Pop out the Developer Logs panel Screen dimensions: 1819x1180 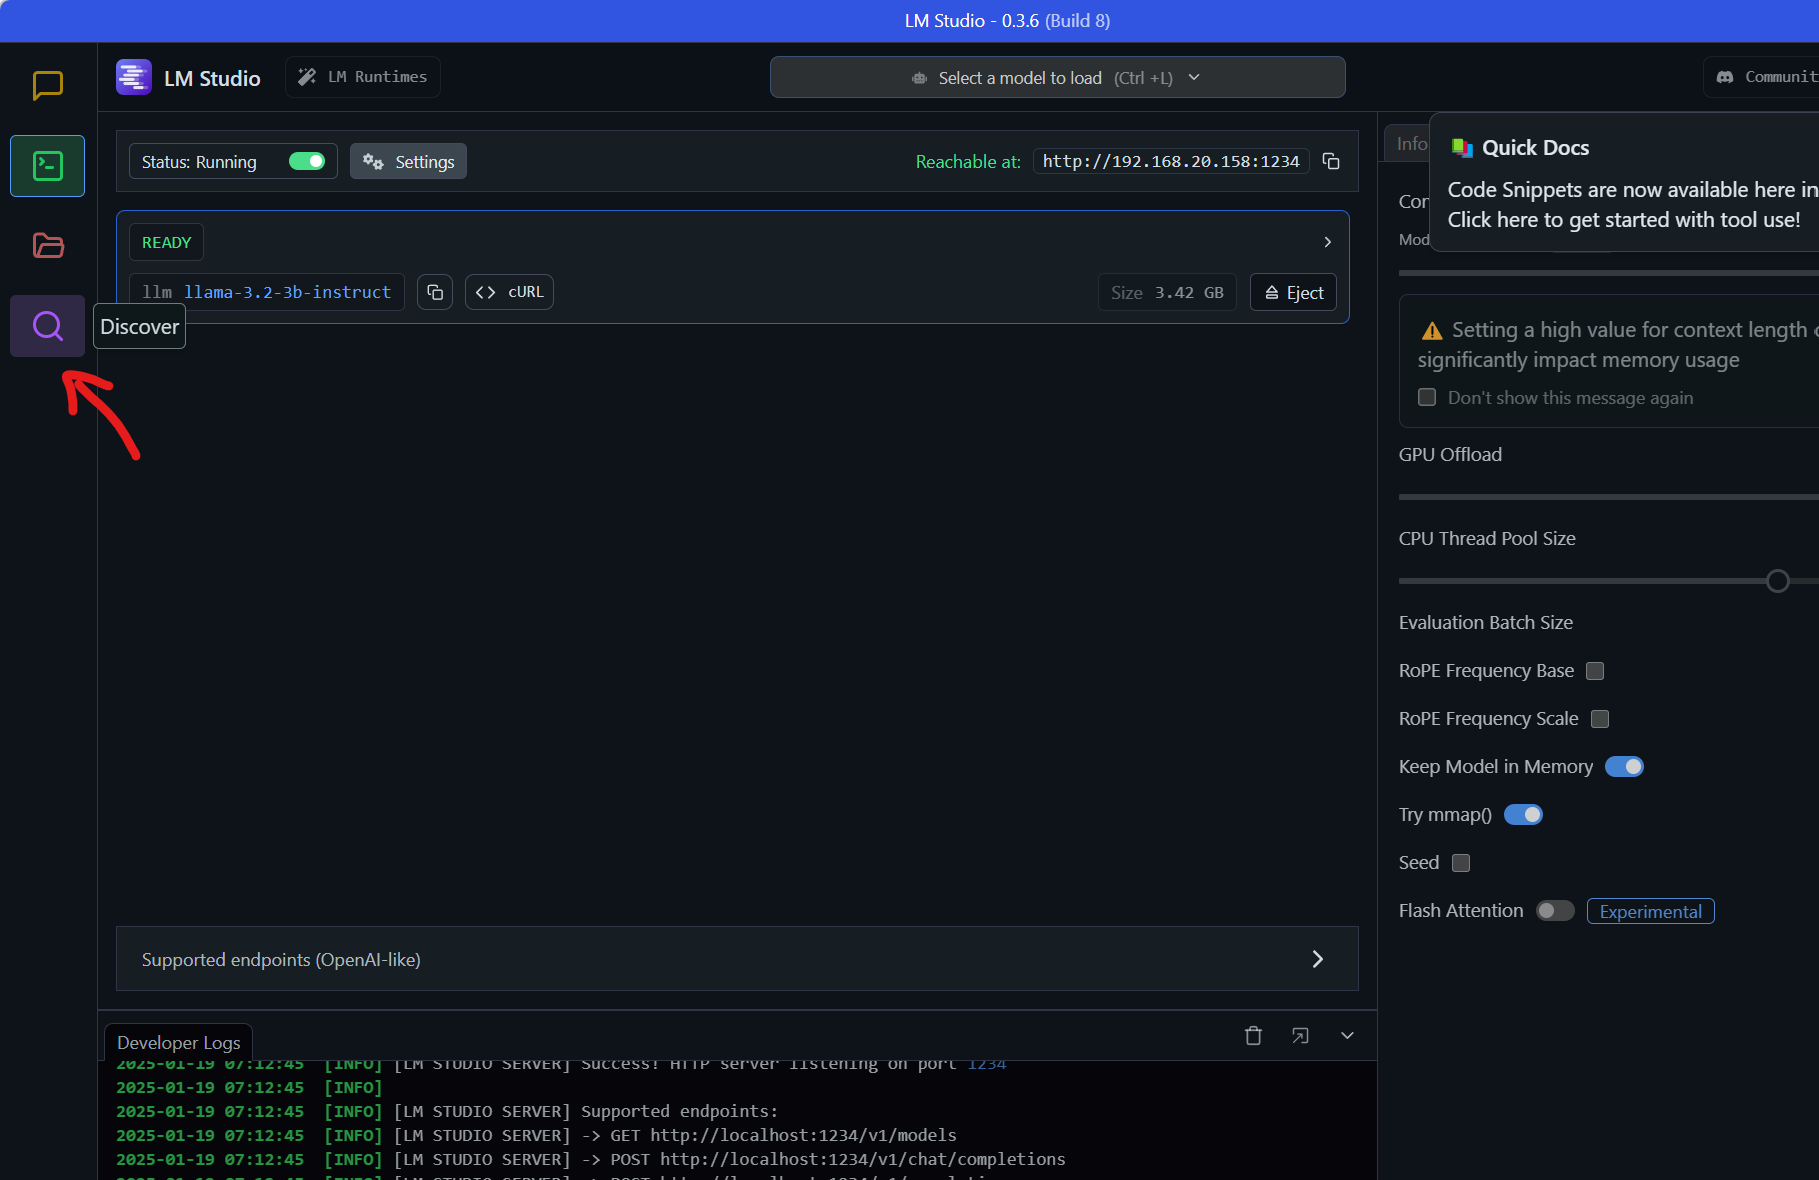pos(1300,1036)
